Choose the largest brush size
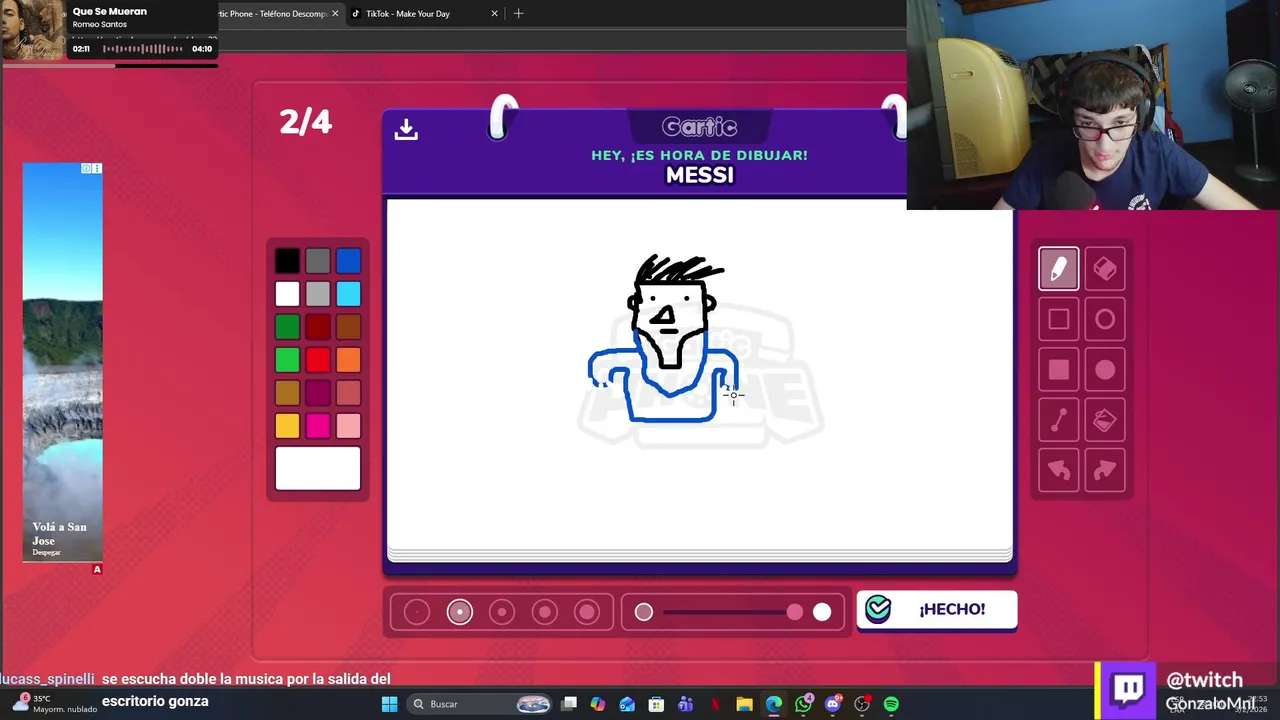The image size is (1280, 720). pos(587,612)
